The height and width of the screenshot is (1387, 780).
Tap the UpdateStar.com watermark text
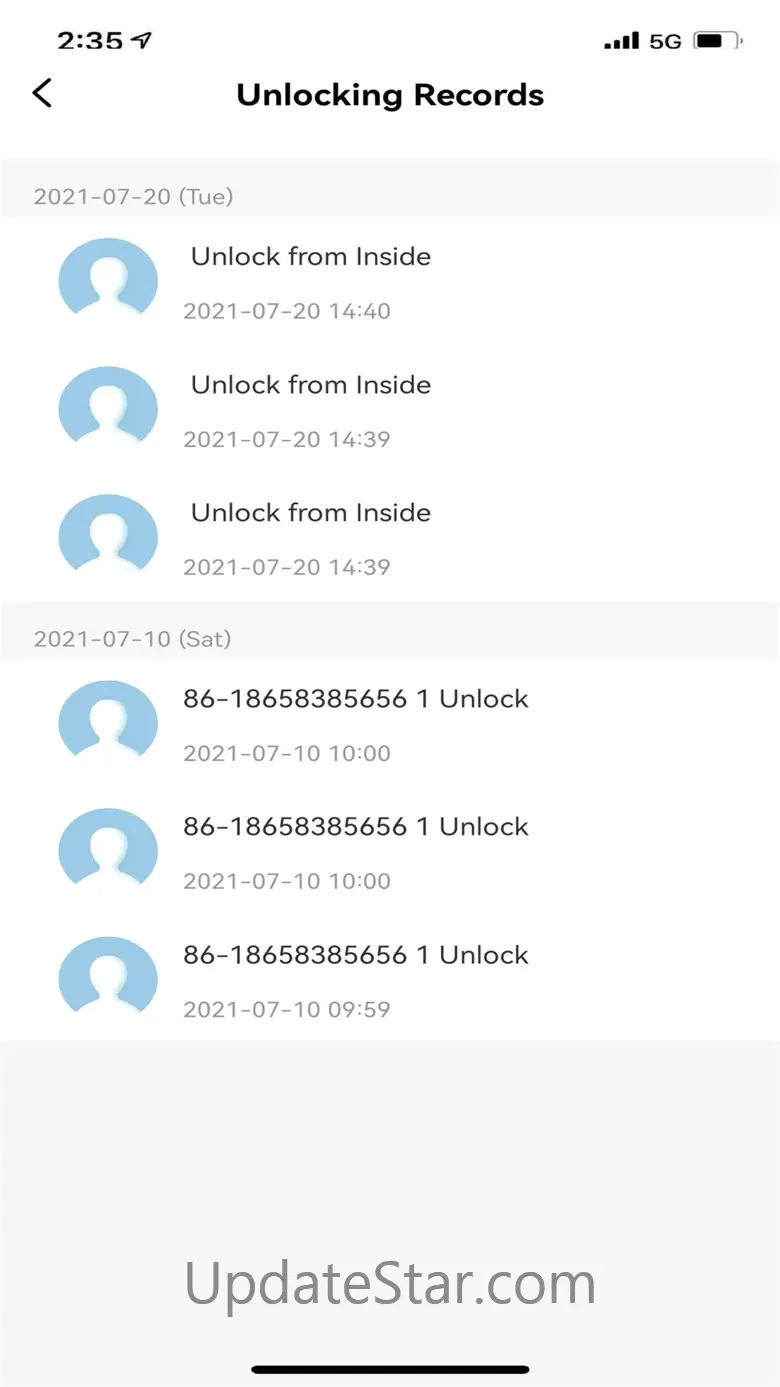pos(390,1283)
